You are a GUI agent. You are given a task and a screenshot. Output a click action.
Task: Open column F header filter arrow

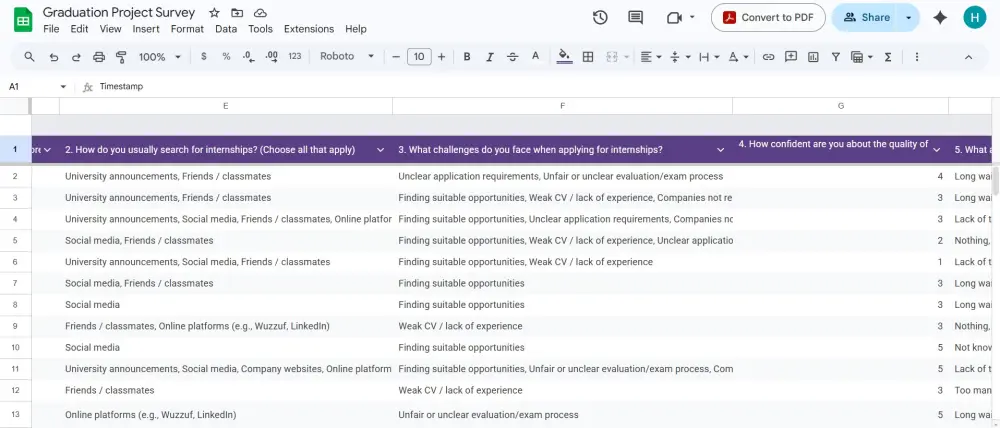pos(721,150)
